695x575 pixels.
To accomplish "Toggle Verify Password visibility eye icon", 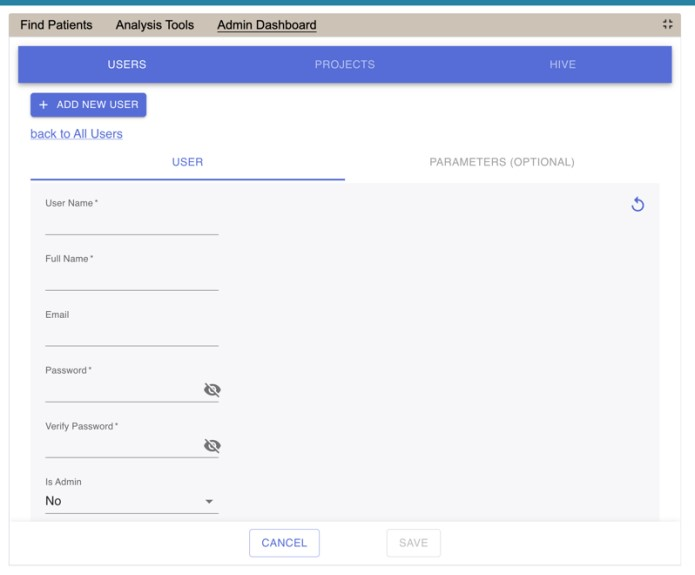I will [212, 446].
